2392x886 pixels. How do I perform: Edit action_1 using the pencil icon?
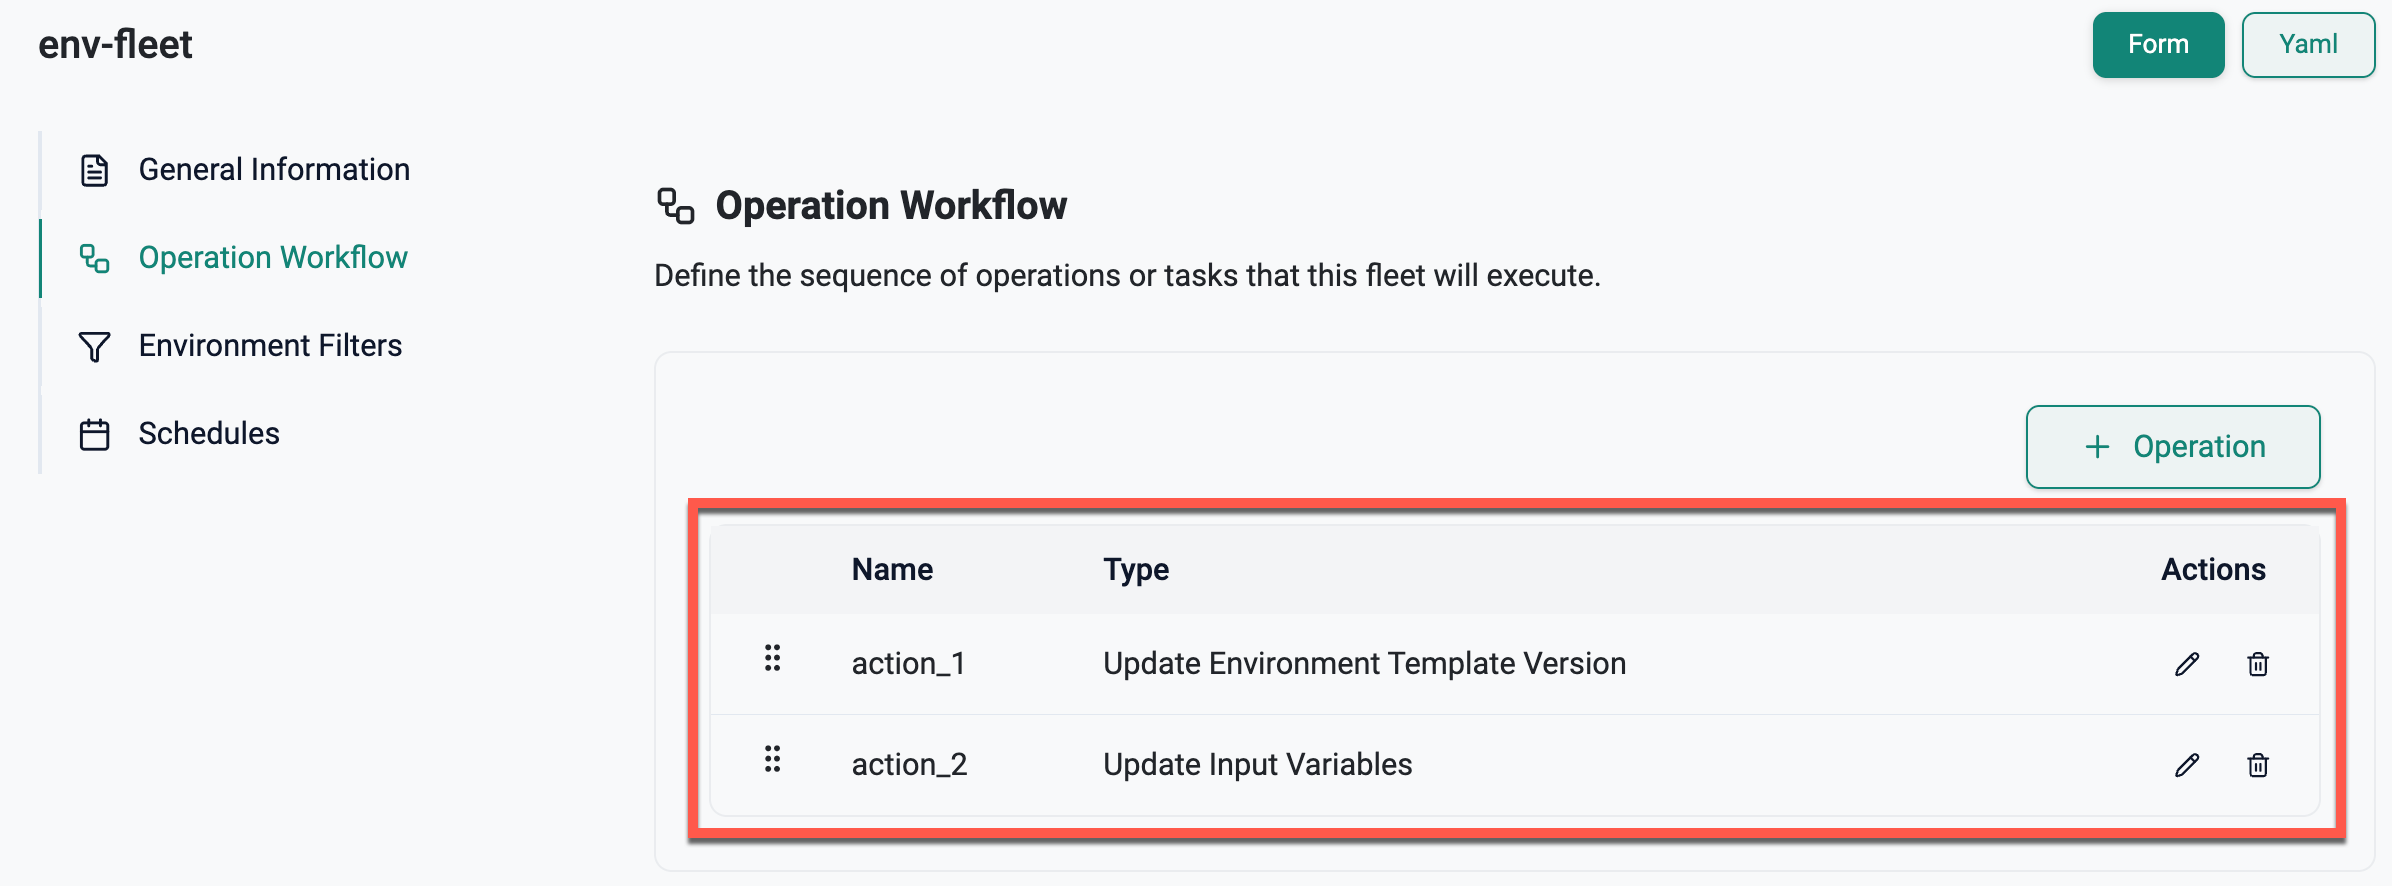point(2187,664)
